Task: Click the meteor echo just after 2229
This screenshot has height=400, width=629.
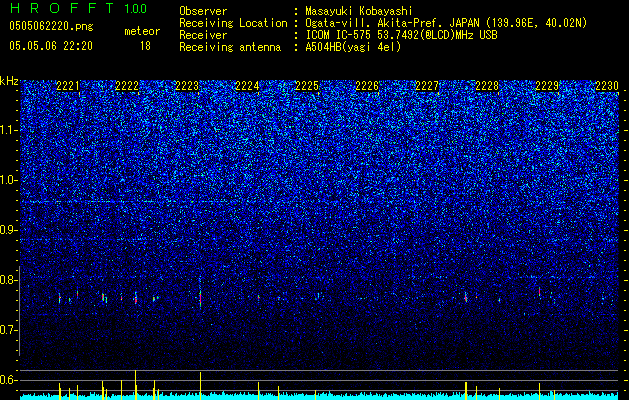Action: tap(540, 291)
